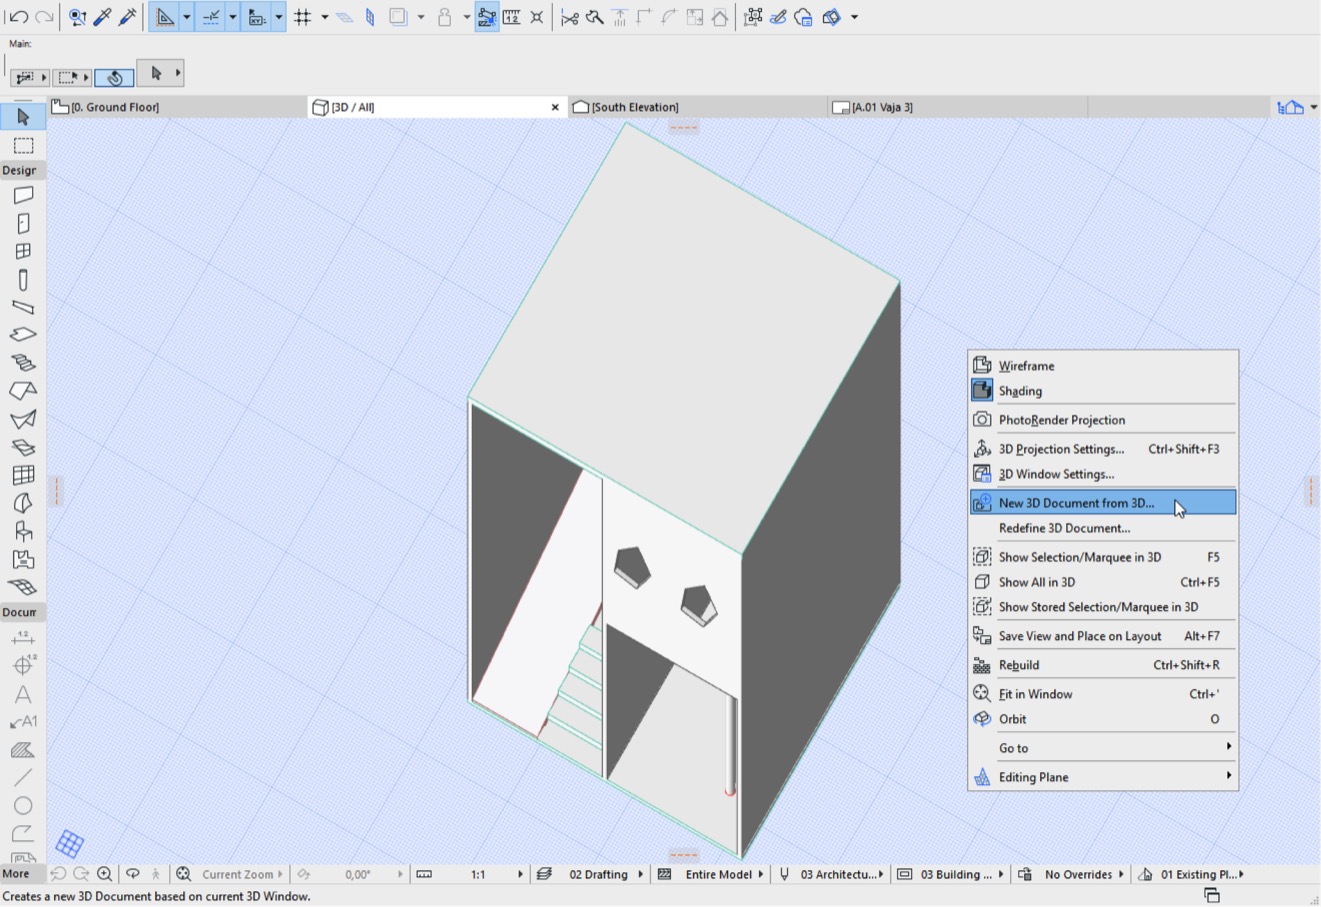The width and height of the screenshot is (1321, 907).
Task: Toggle the Quick Selection magnet button
Action: pyautogui.click(x=113, y=77)
